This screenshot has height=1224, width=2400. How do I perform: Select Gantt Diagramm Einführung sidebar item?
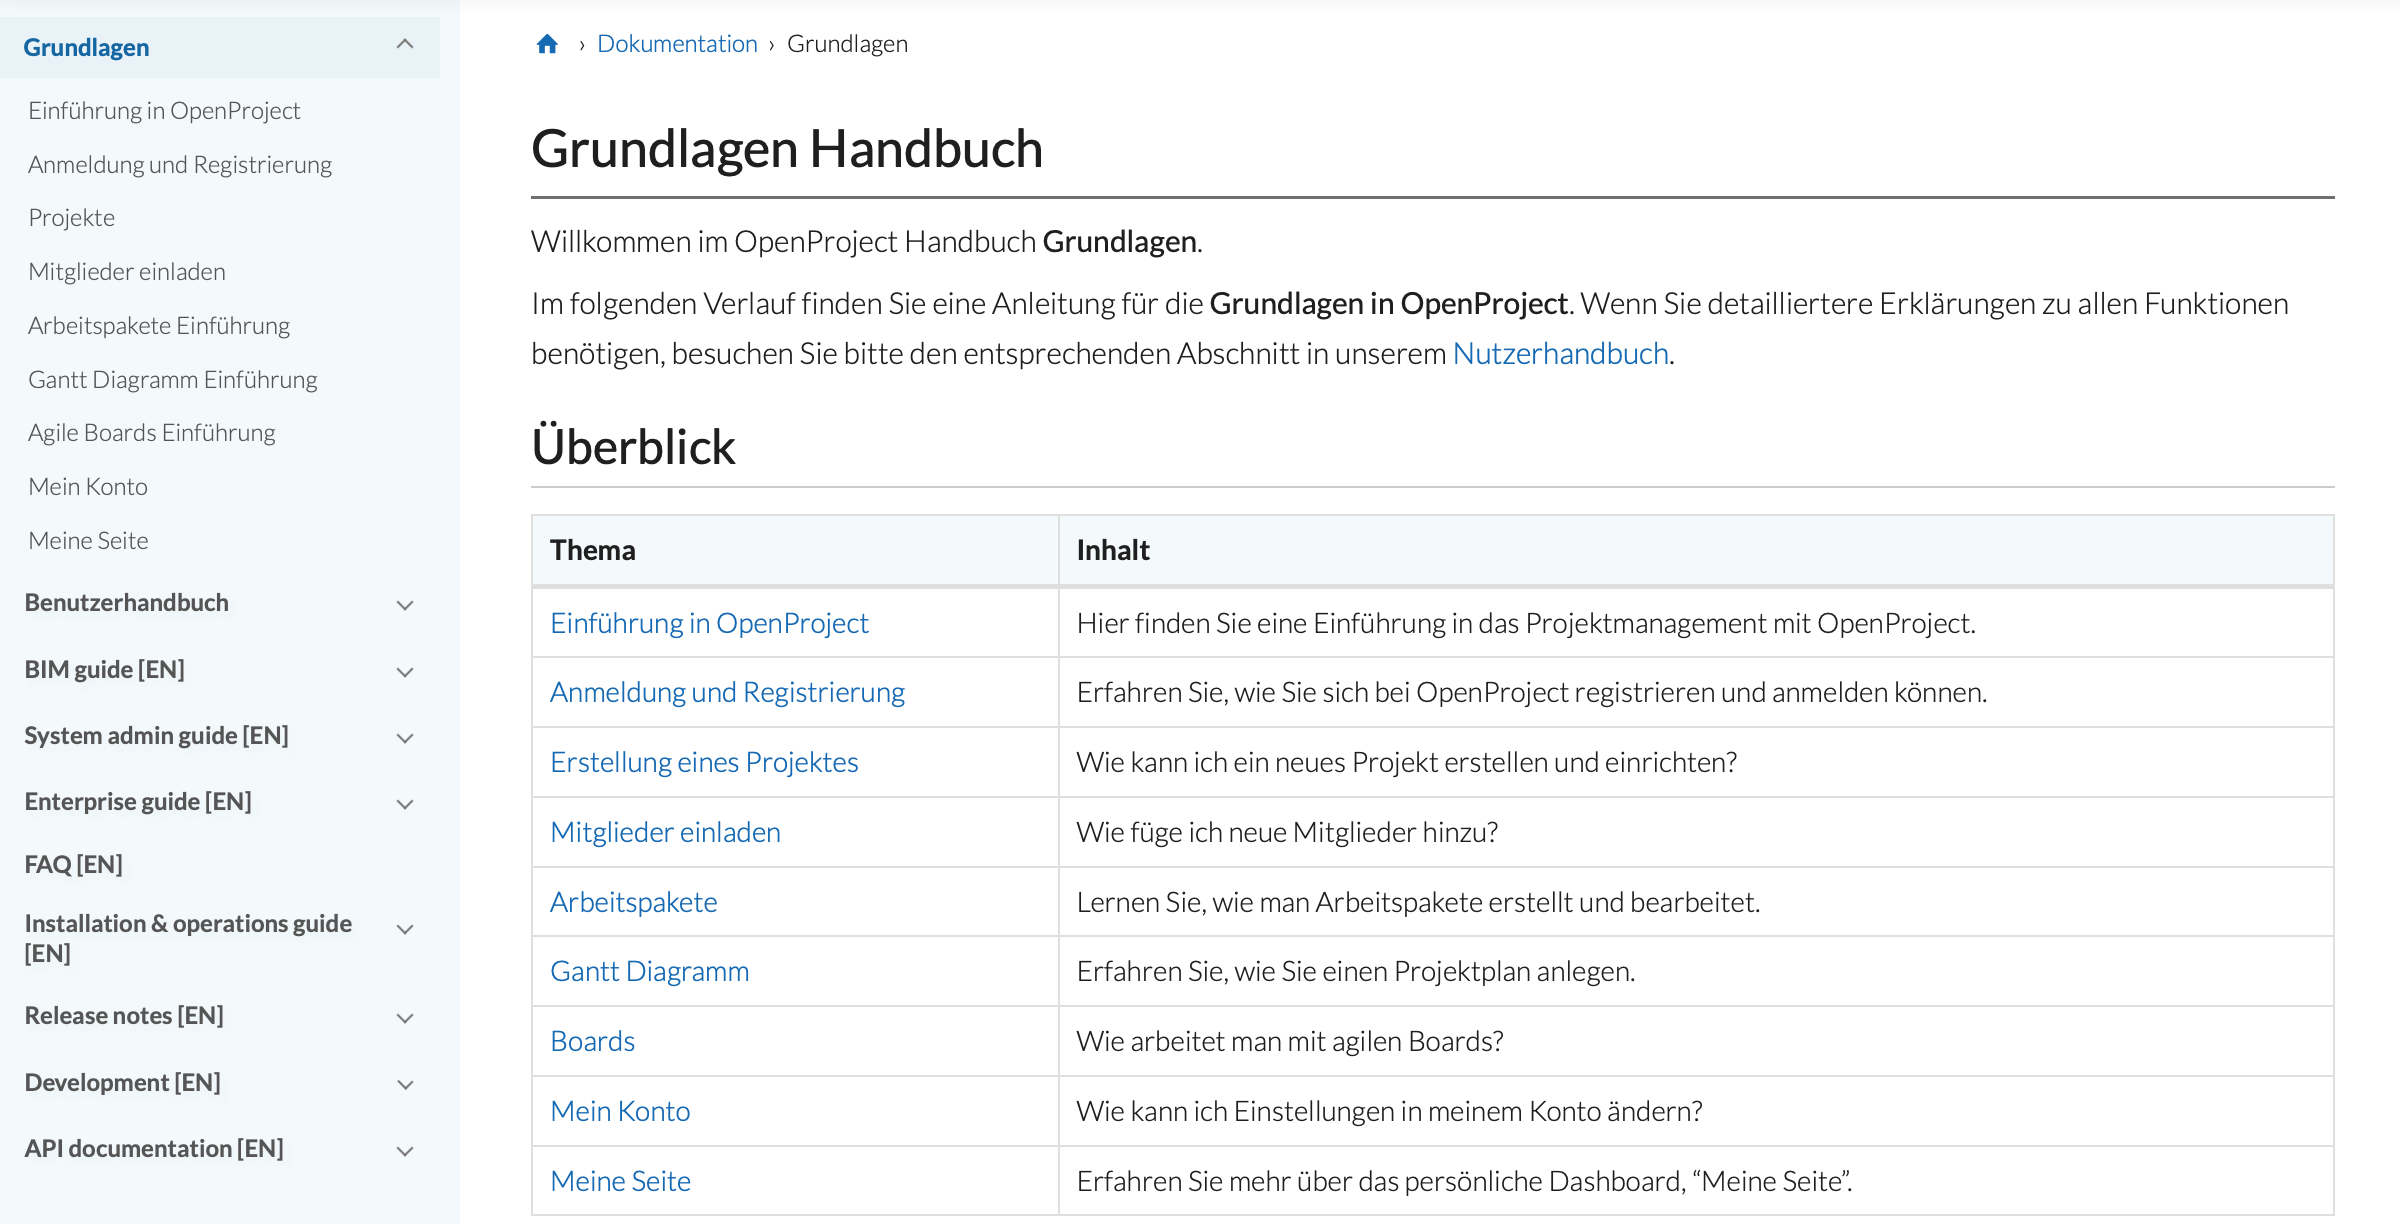[173, 380]
